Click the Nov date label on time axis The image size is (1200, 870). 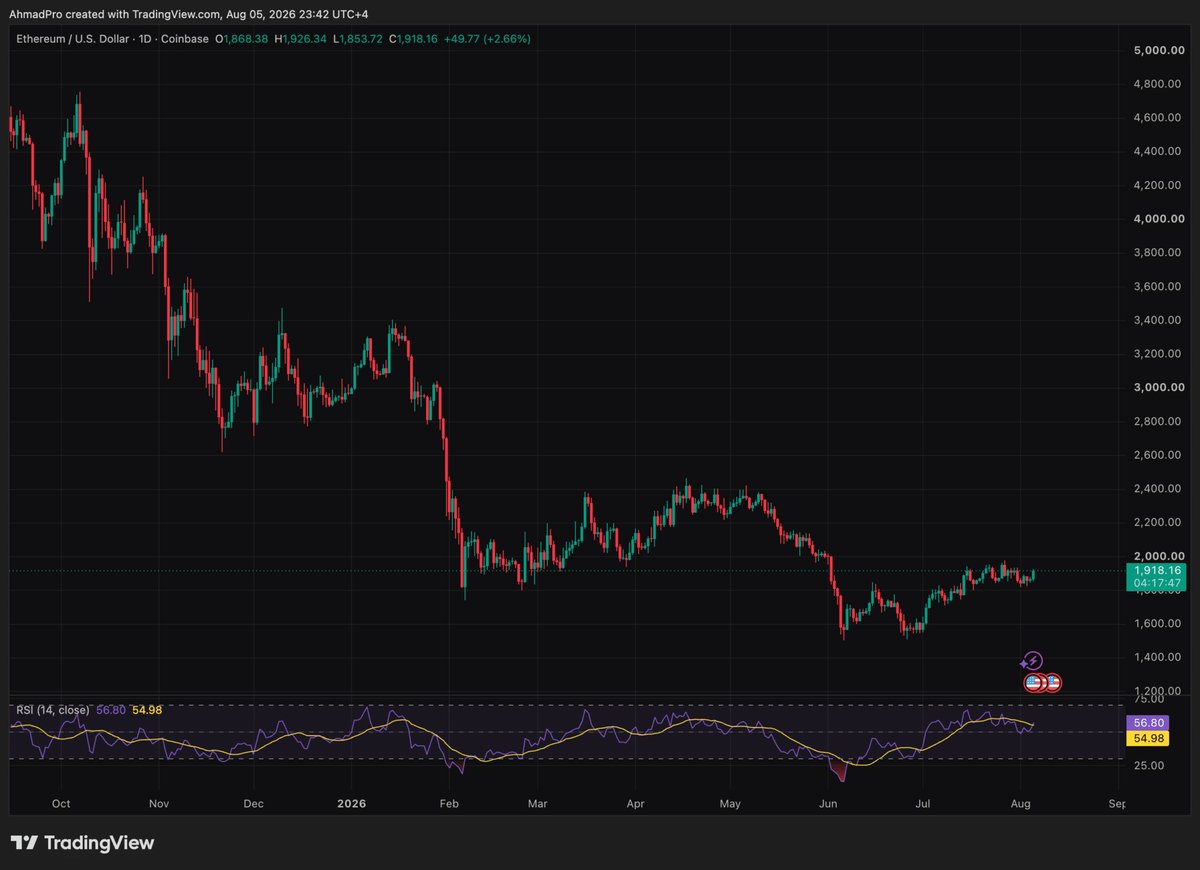pyautogui.click(x=157, y=803)
